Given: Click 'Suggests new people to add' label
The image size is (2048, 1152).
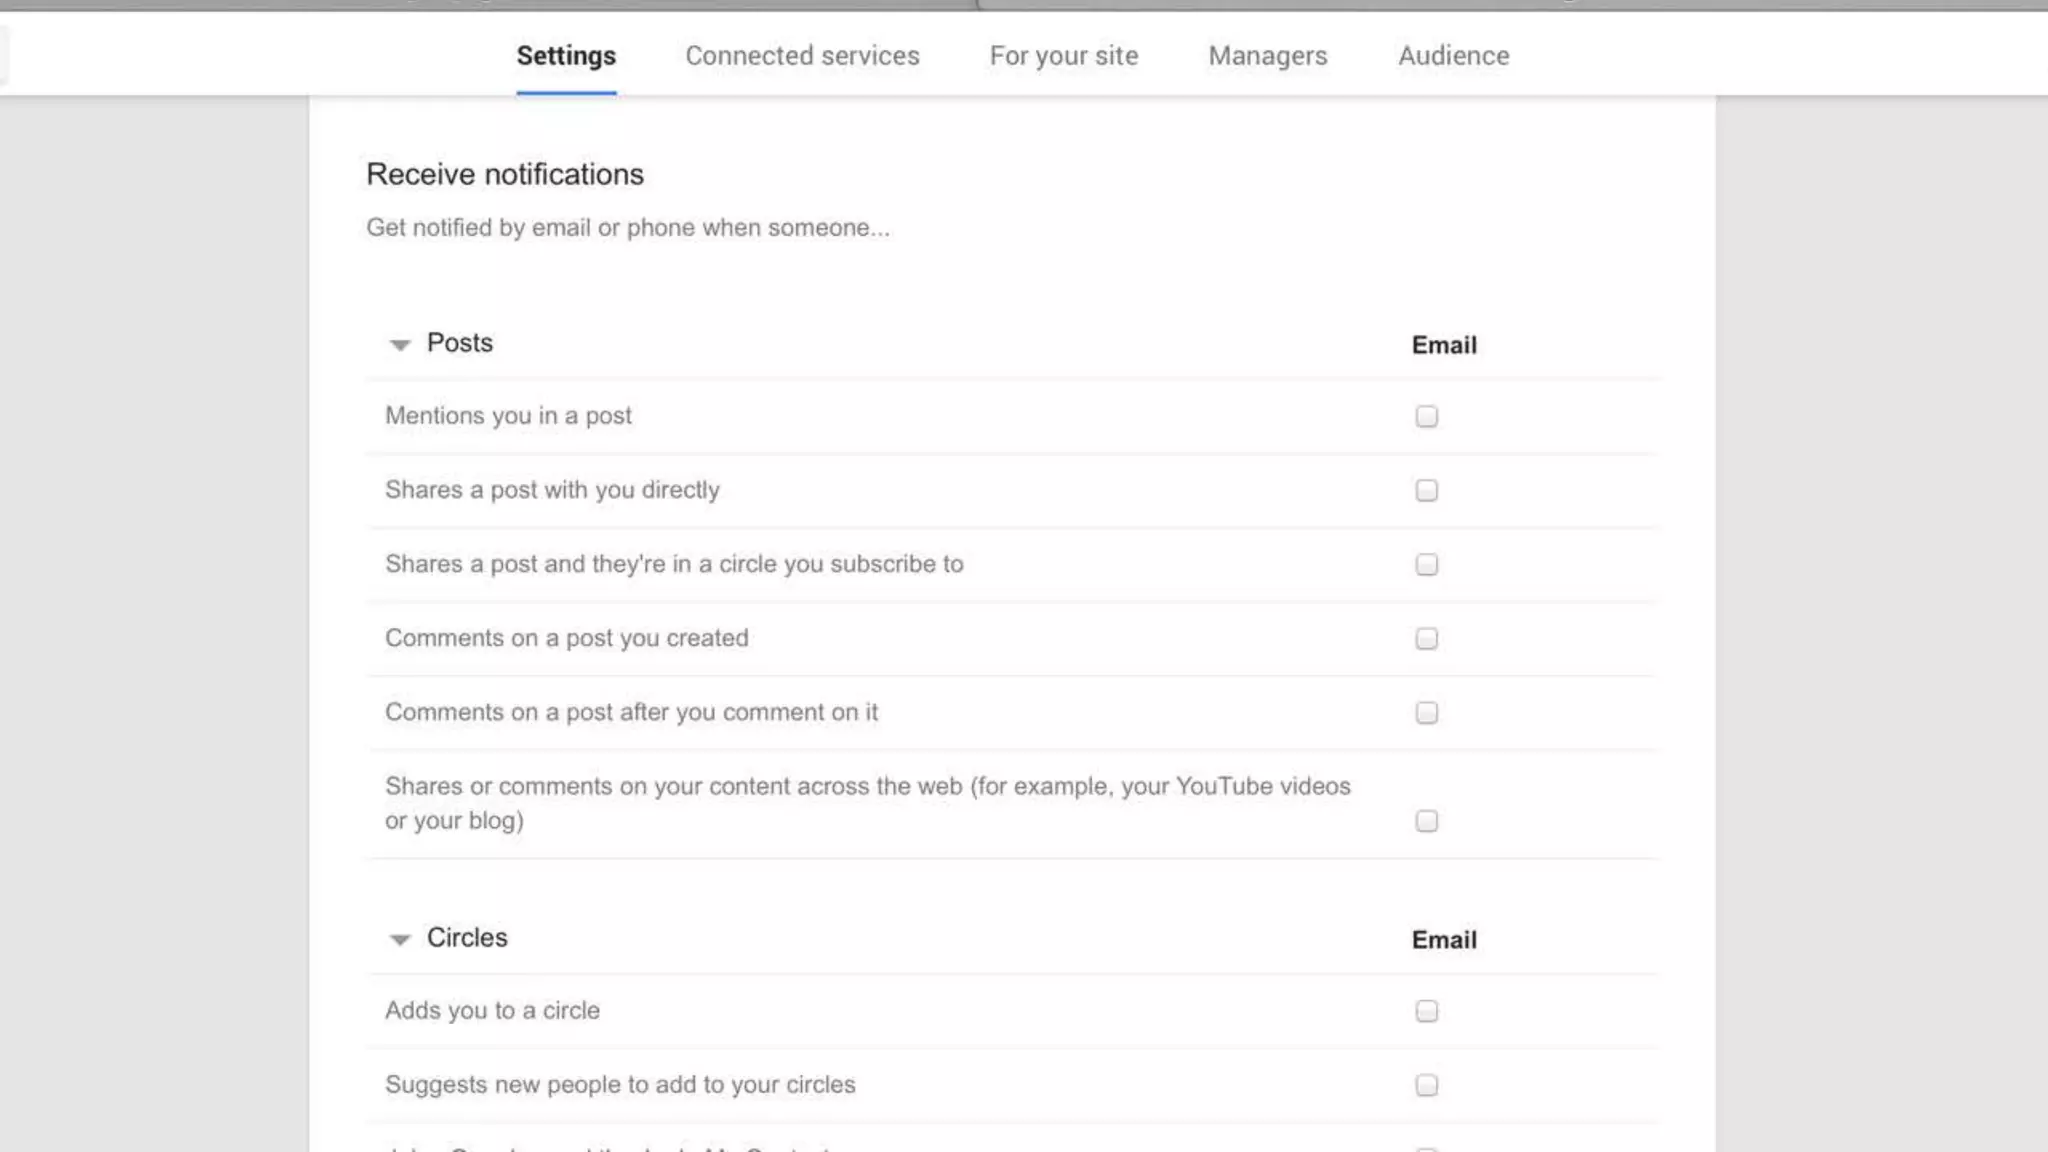Looking at the screenshot, I should coord(620,1085).
